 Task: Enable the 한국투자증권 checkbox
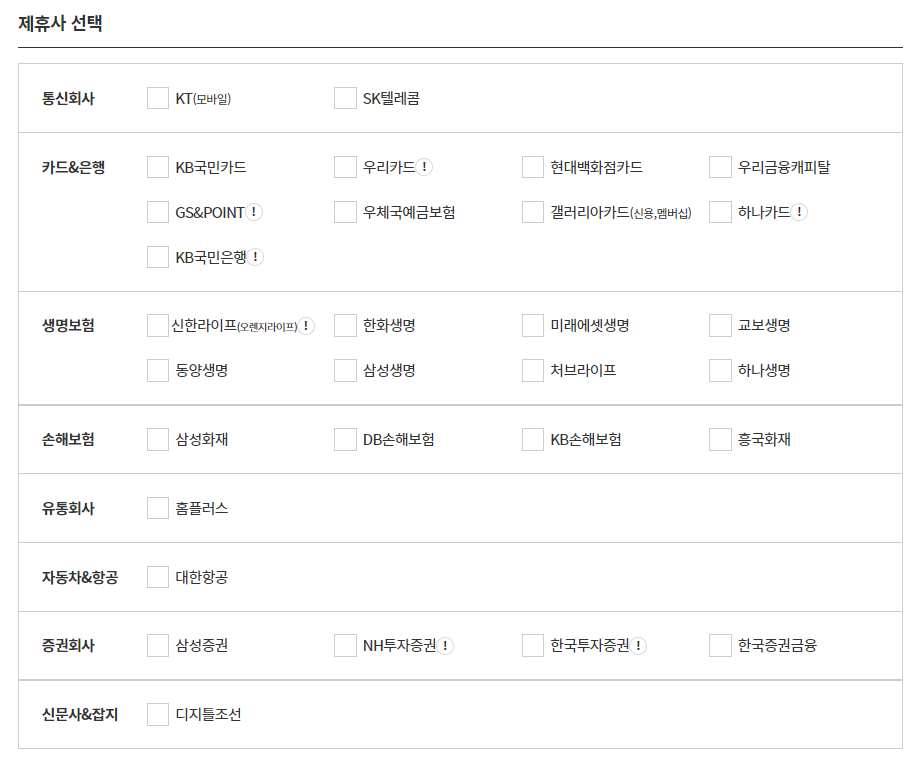[x=533, y=646]
